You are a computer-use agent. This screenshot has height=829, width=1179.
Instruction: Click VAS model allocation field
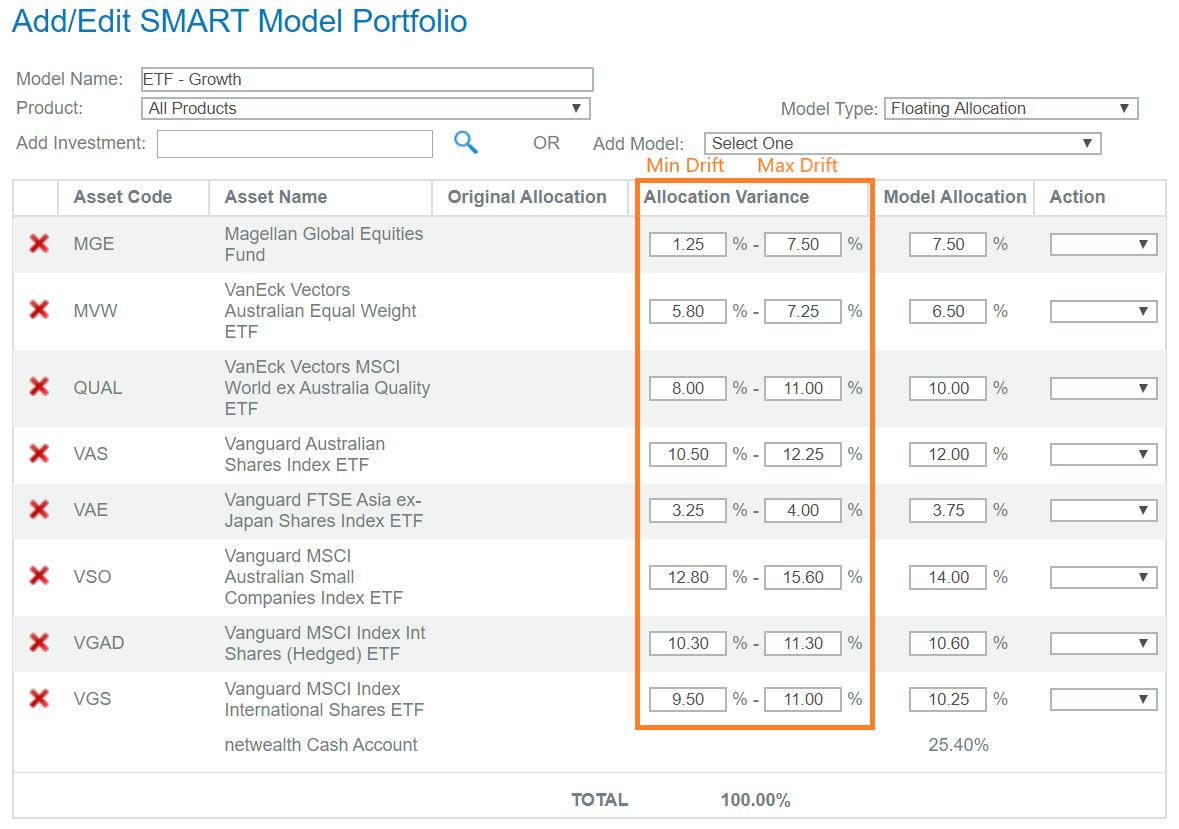(x=948, y=454)
